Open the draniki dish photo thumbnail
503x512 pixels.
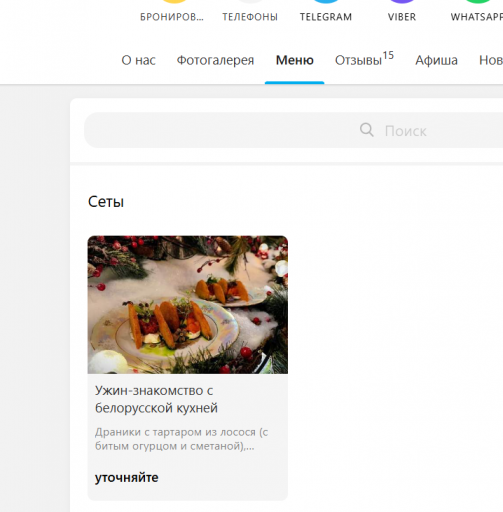188,305
